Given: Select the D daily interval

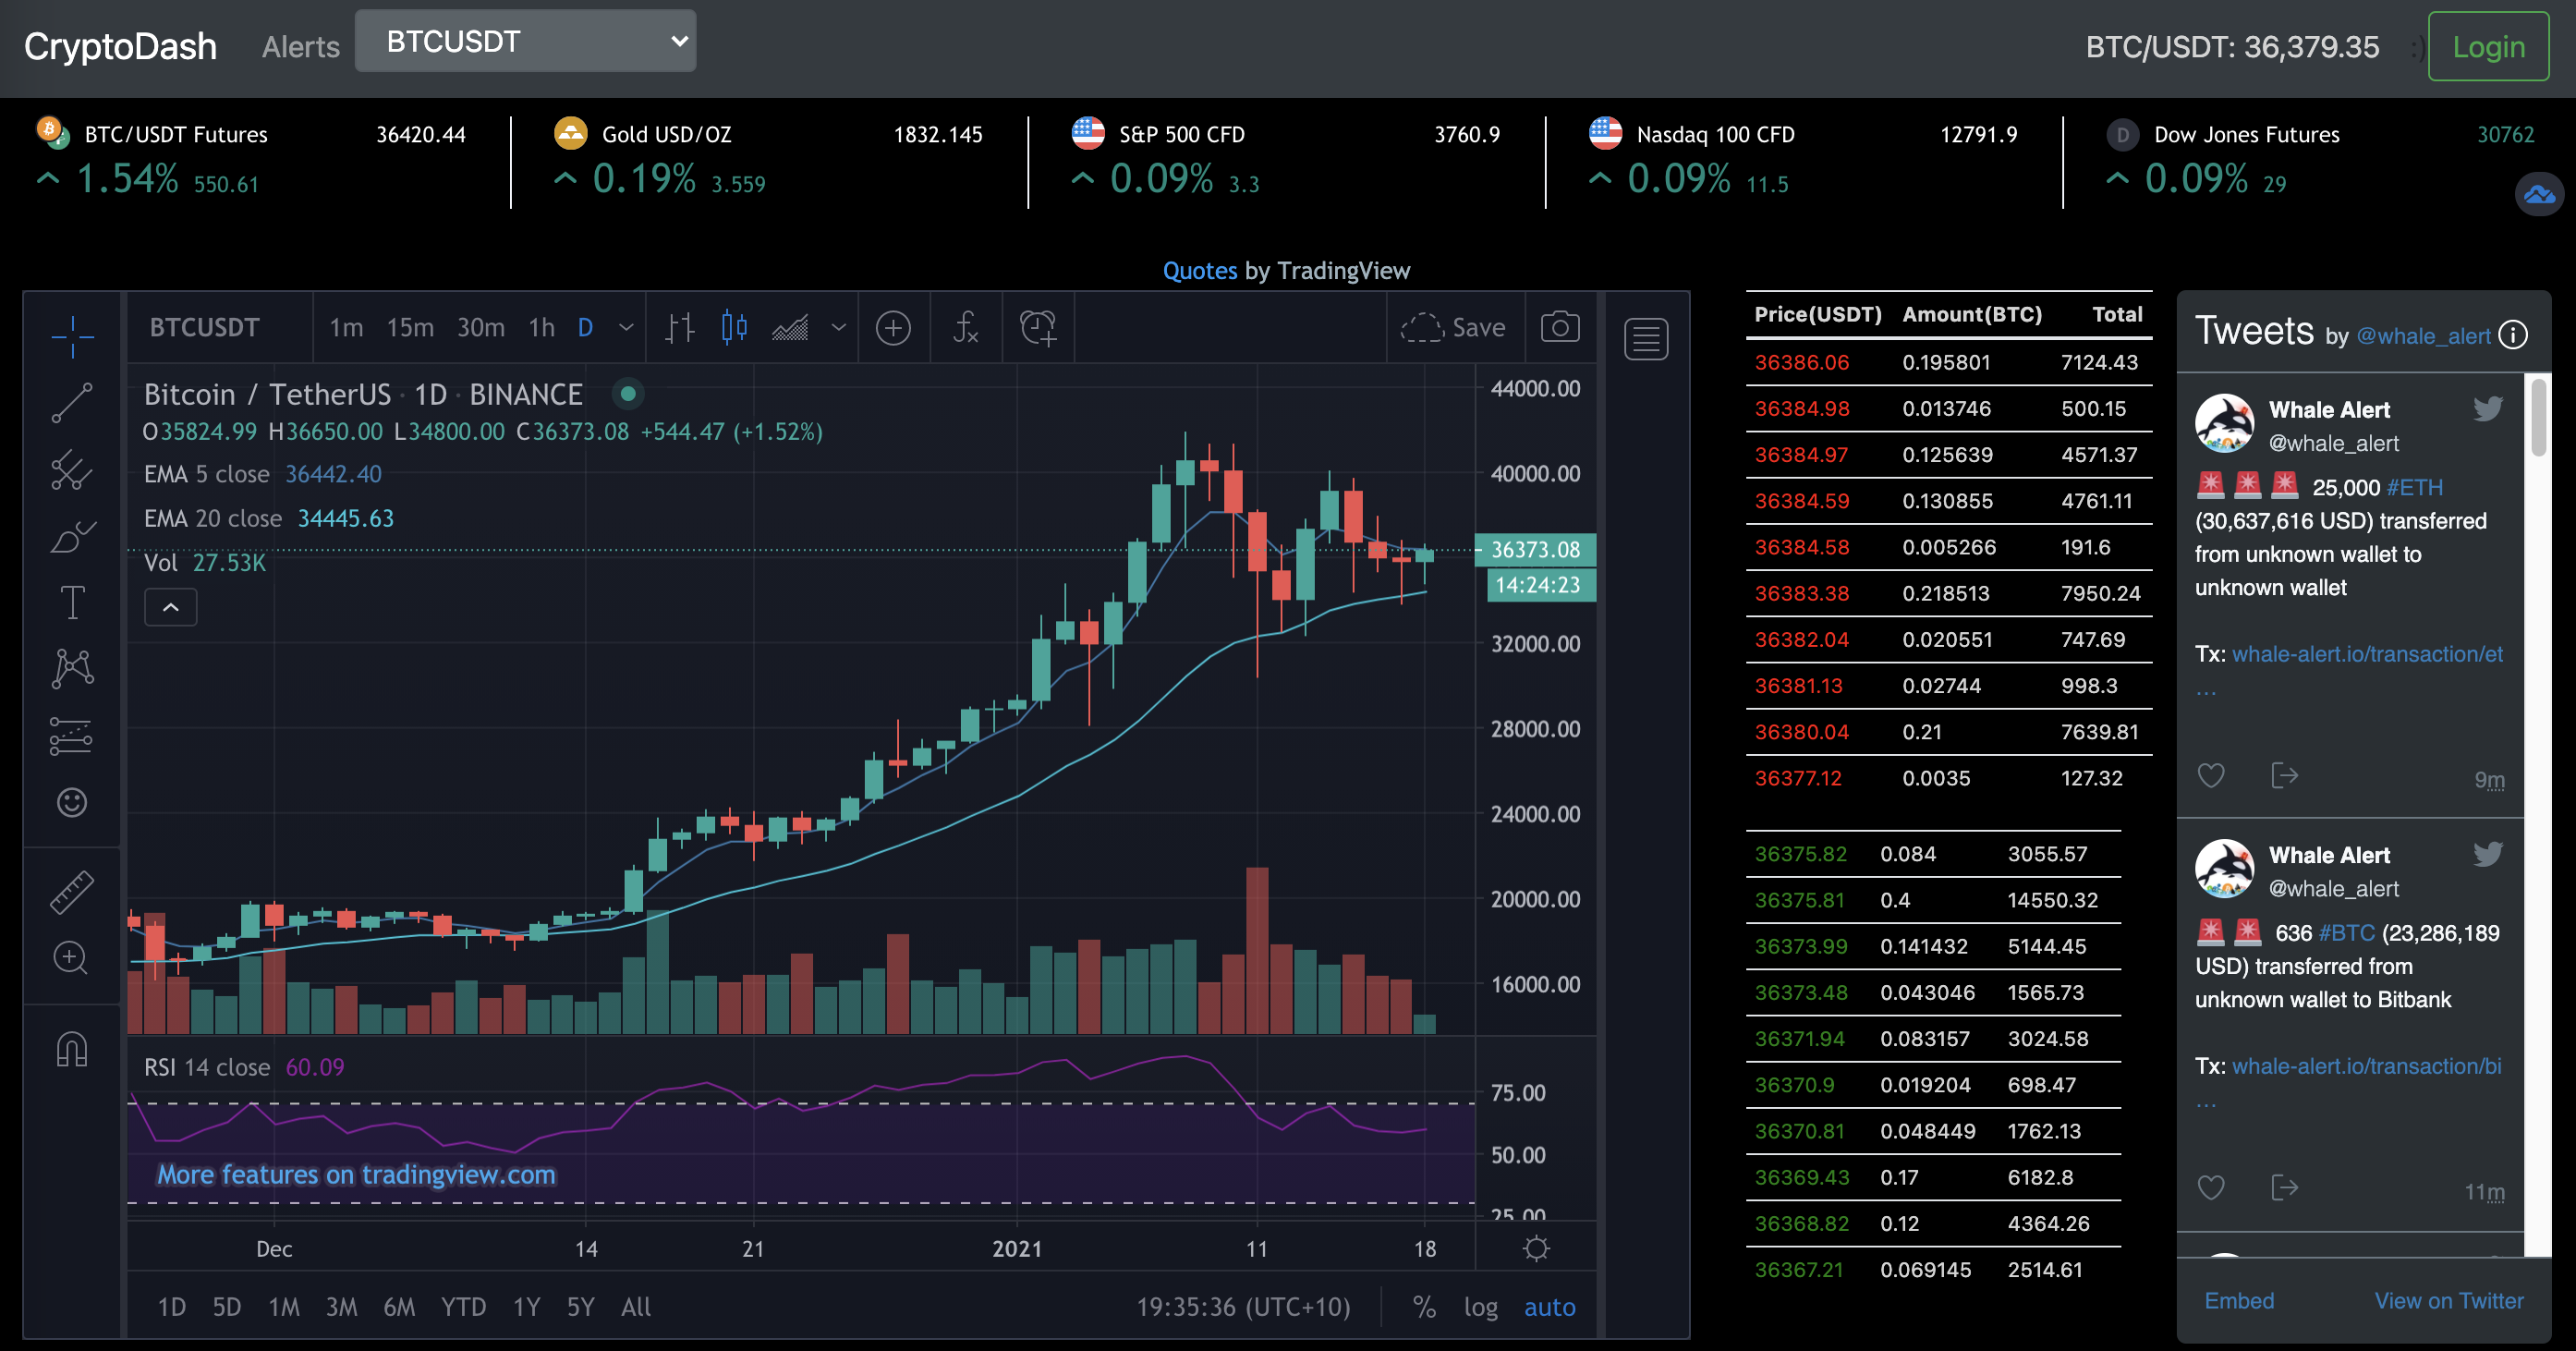Looking at the screenshot, I should tap(585, 327).
